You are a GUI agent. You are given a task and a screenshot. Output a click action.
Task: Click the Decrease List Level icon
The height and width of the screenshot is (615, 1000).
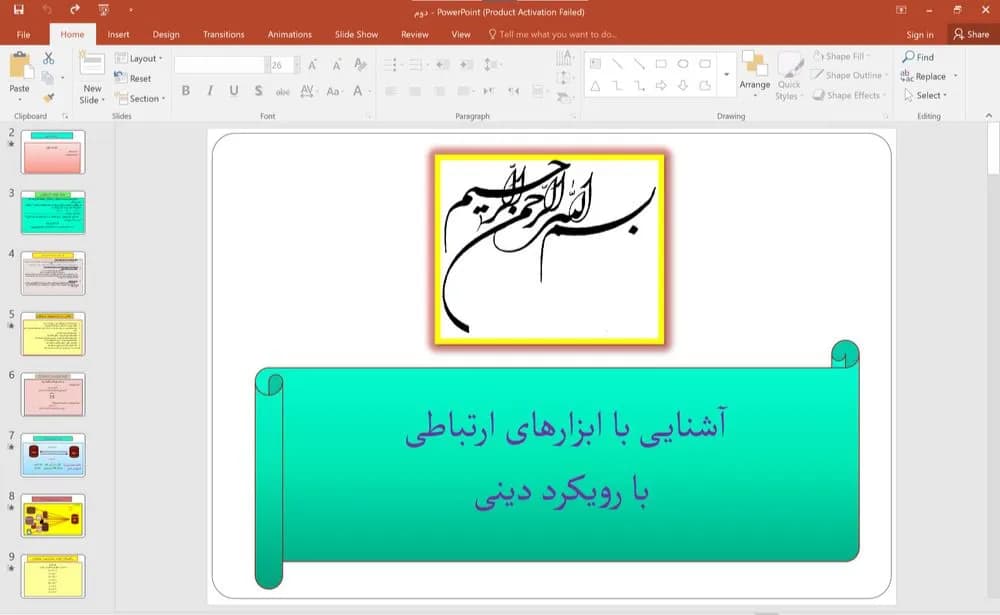[443, 64]
